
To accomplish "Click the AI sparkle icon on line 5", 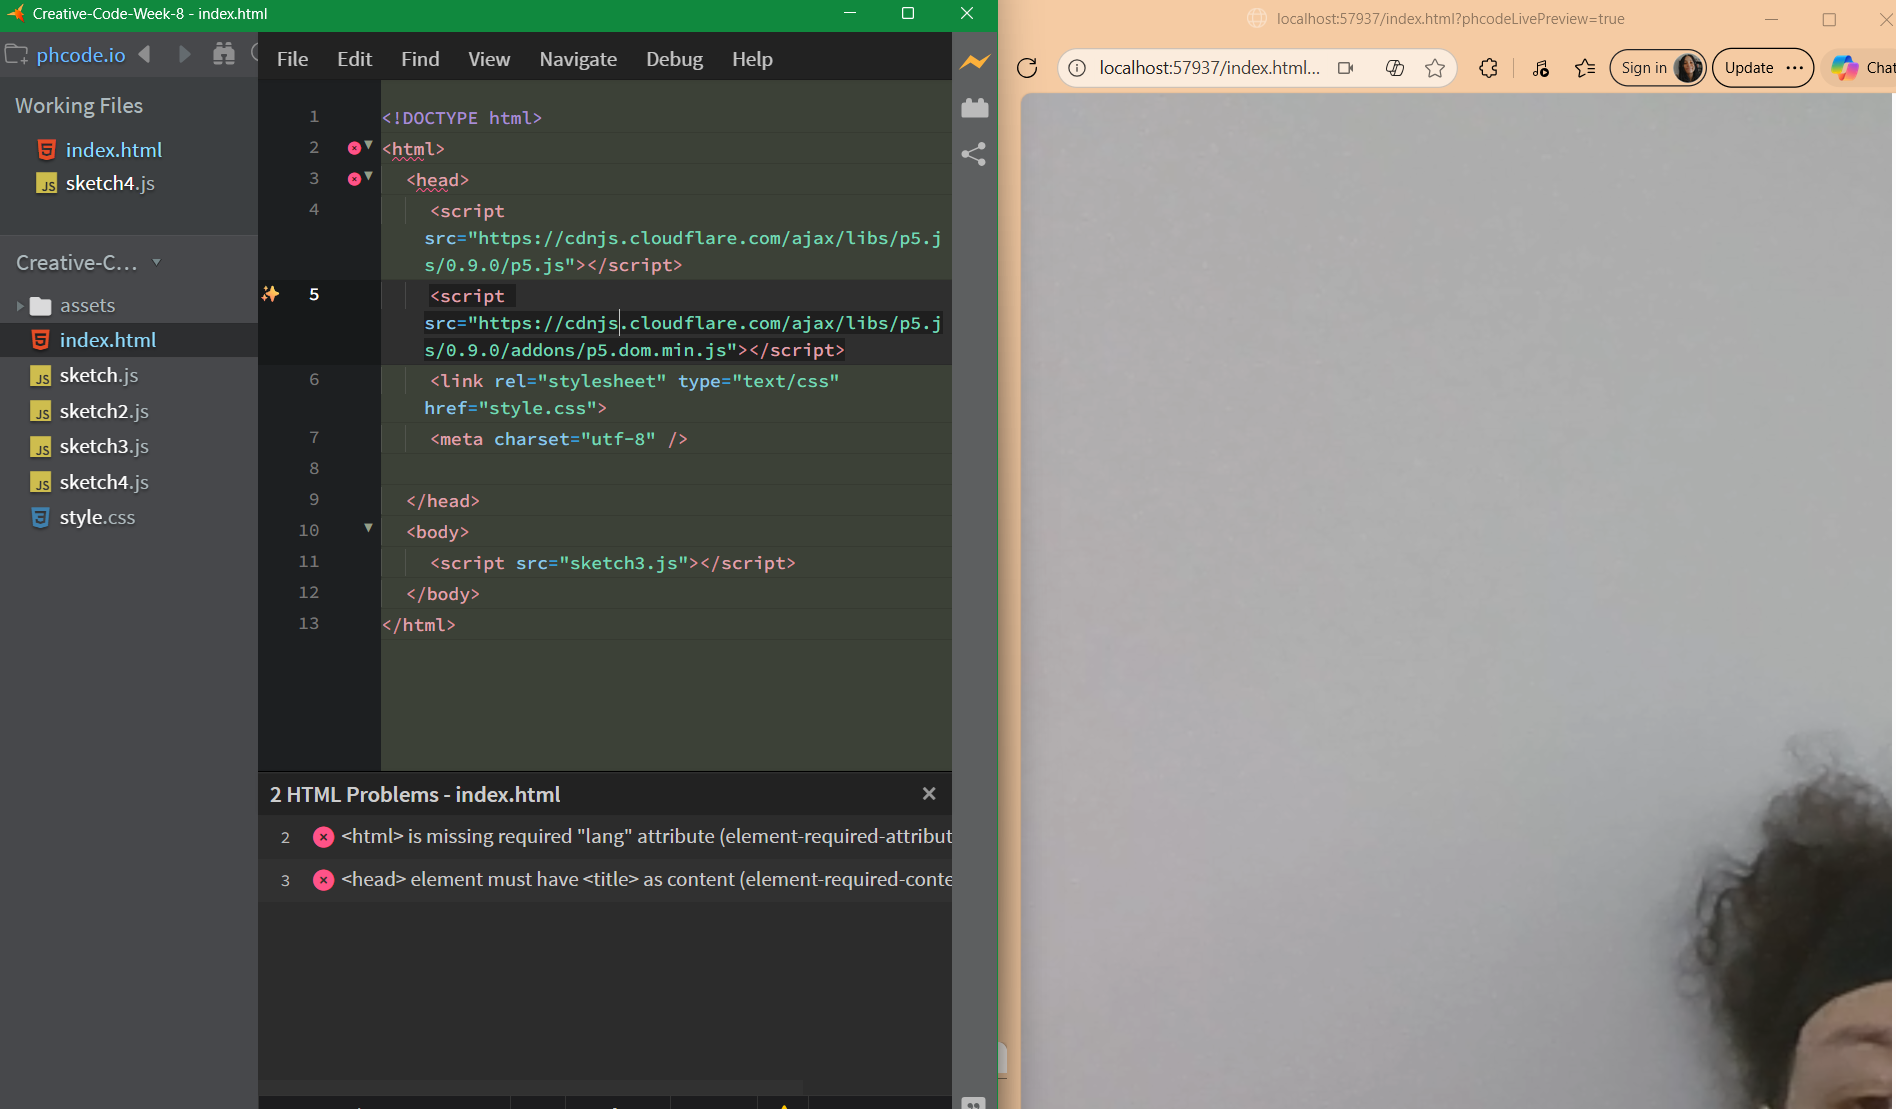I will pyautogui.click(x=270, y=294).
